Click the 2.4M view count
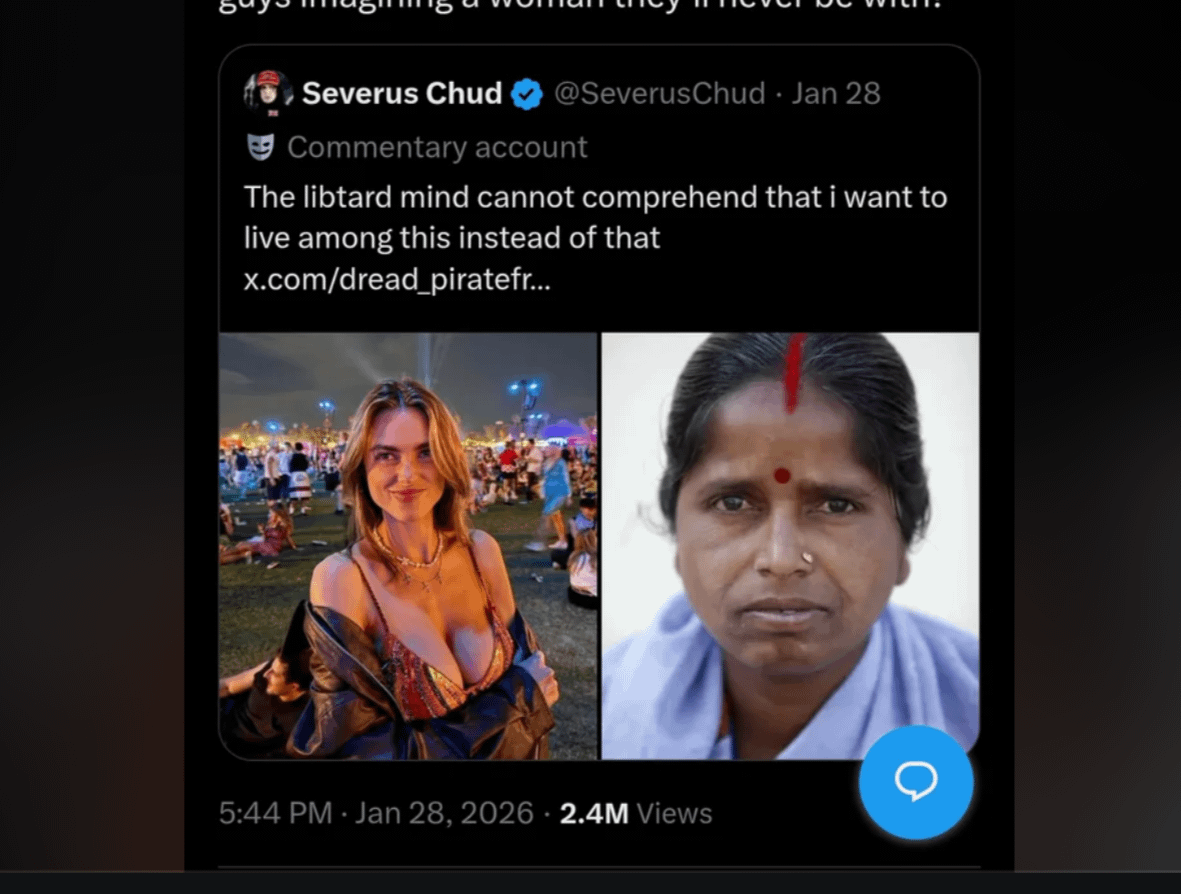This screenshot has height=894, width=1181. 594,813
